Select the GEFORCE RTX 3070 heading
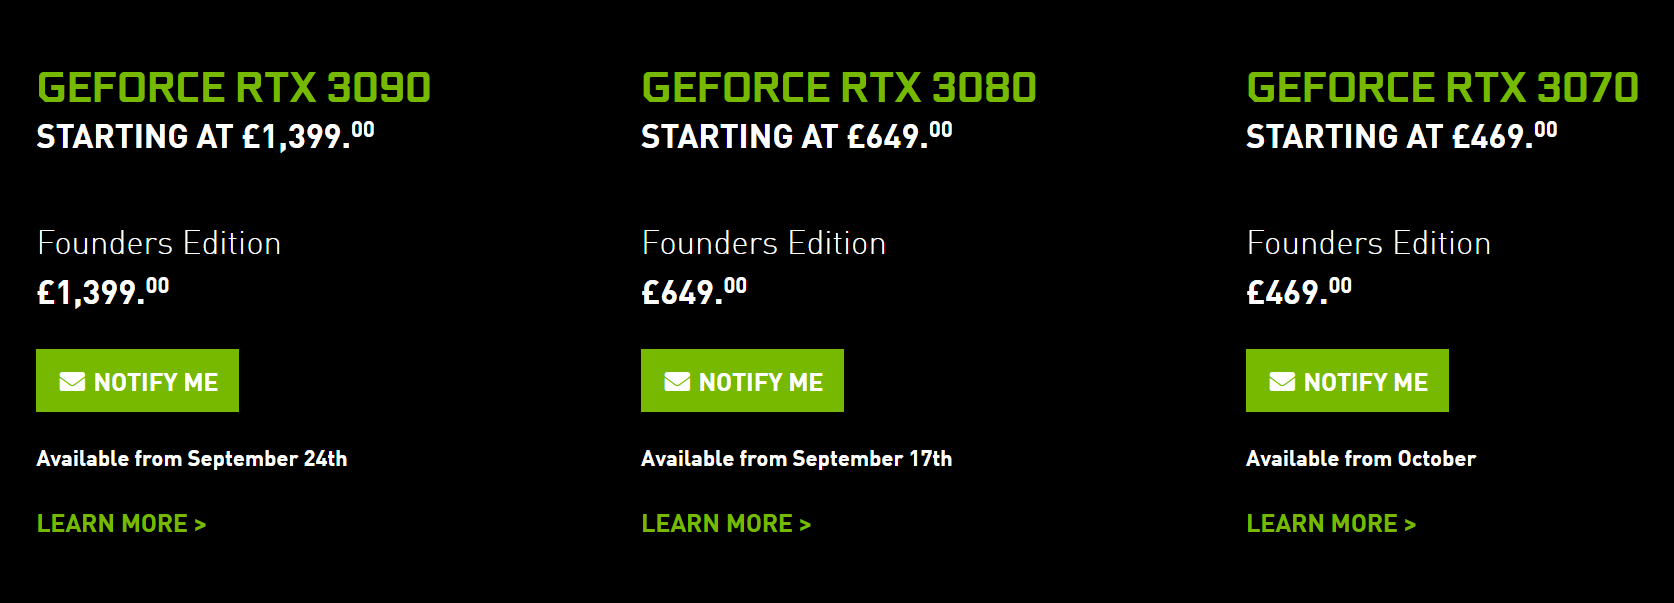Viewport: 1674px width, 603px height. 1442,88
